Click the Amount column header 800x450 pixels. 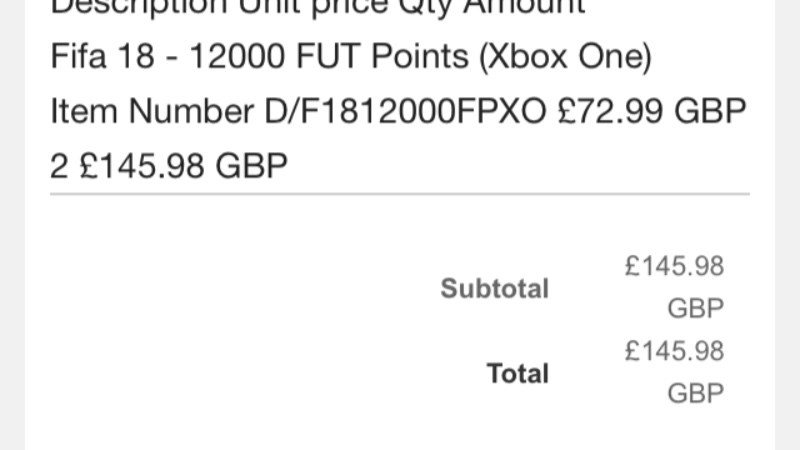pos(524,7)
